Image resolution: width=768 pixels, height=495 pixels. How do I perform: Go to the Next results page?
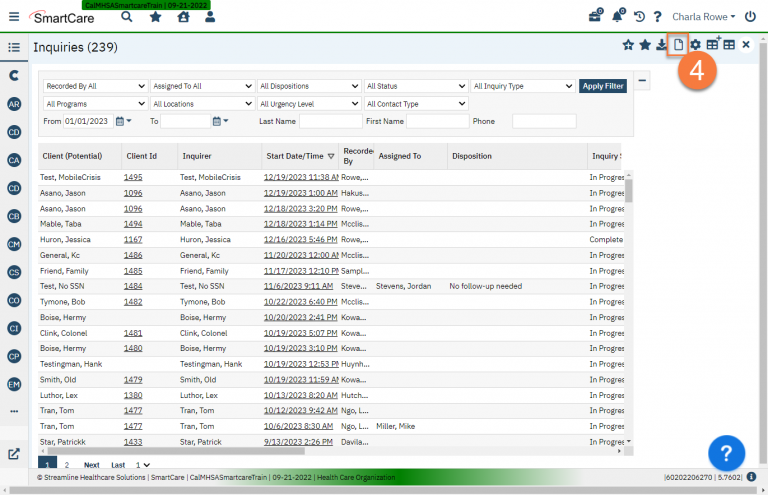(x=91, y=465)
